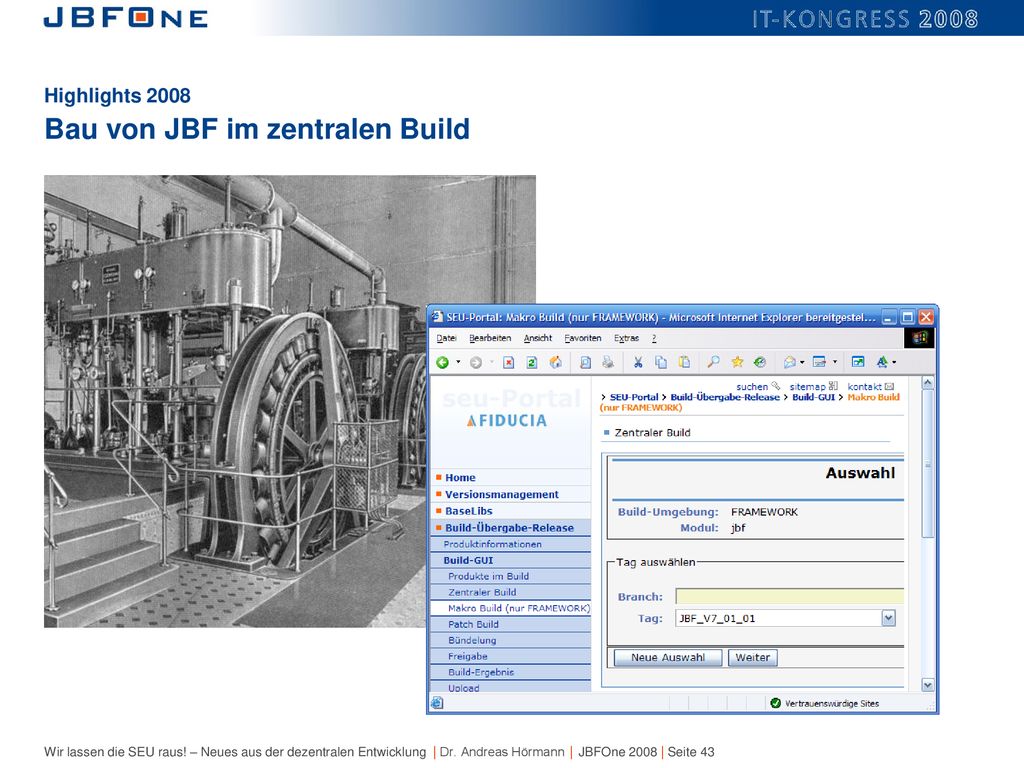Maximize the Internet Explorer window
This screenshot has height=768, width=1024.
point(907,317)
